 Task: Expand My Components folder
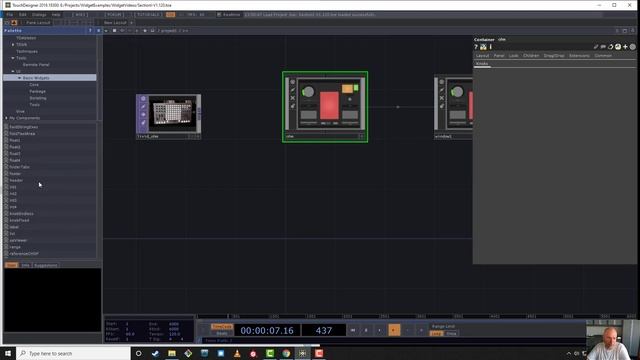(x=6, y=118)
